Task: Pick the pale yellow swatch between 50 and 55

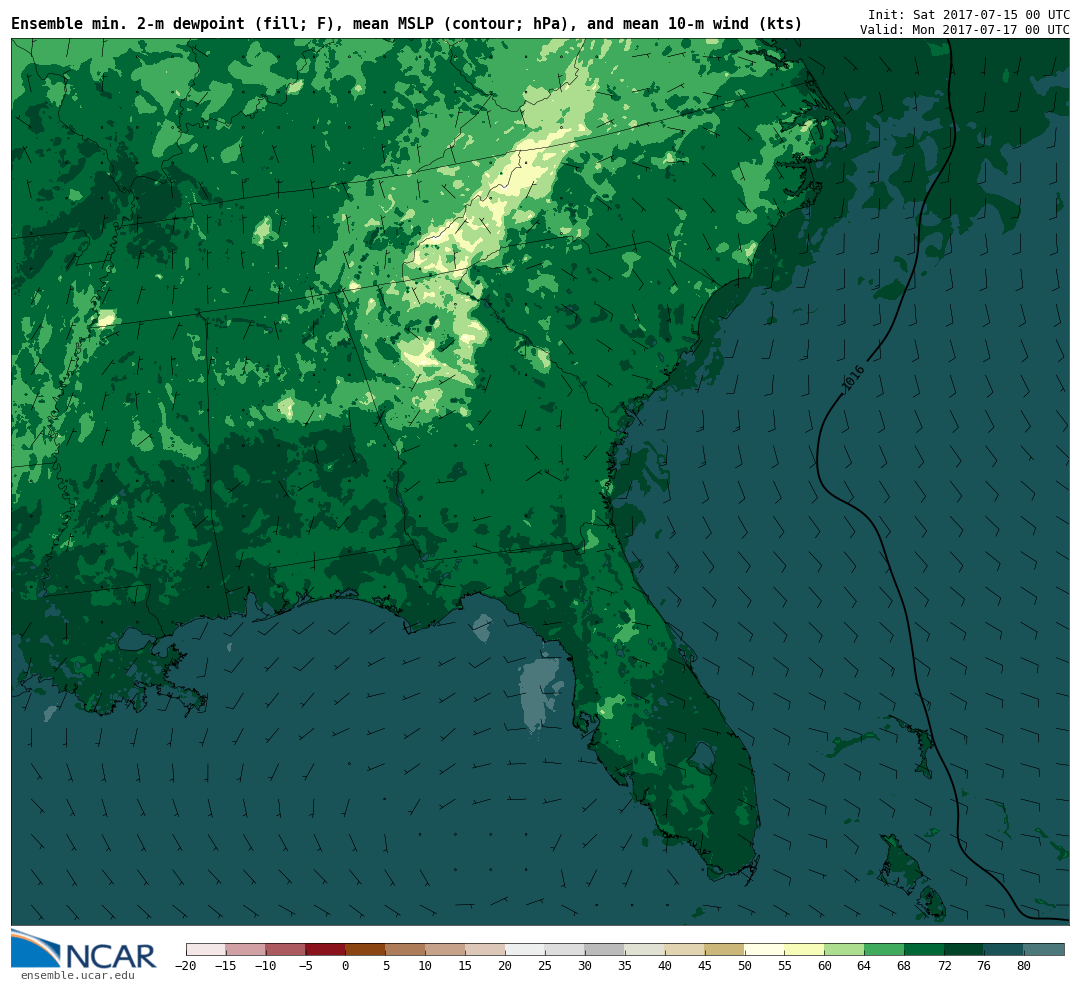Action: pyautogui.click(x=765, y=949)
